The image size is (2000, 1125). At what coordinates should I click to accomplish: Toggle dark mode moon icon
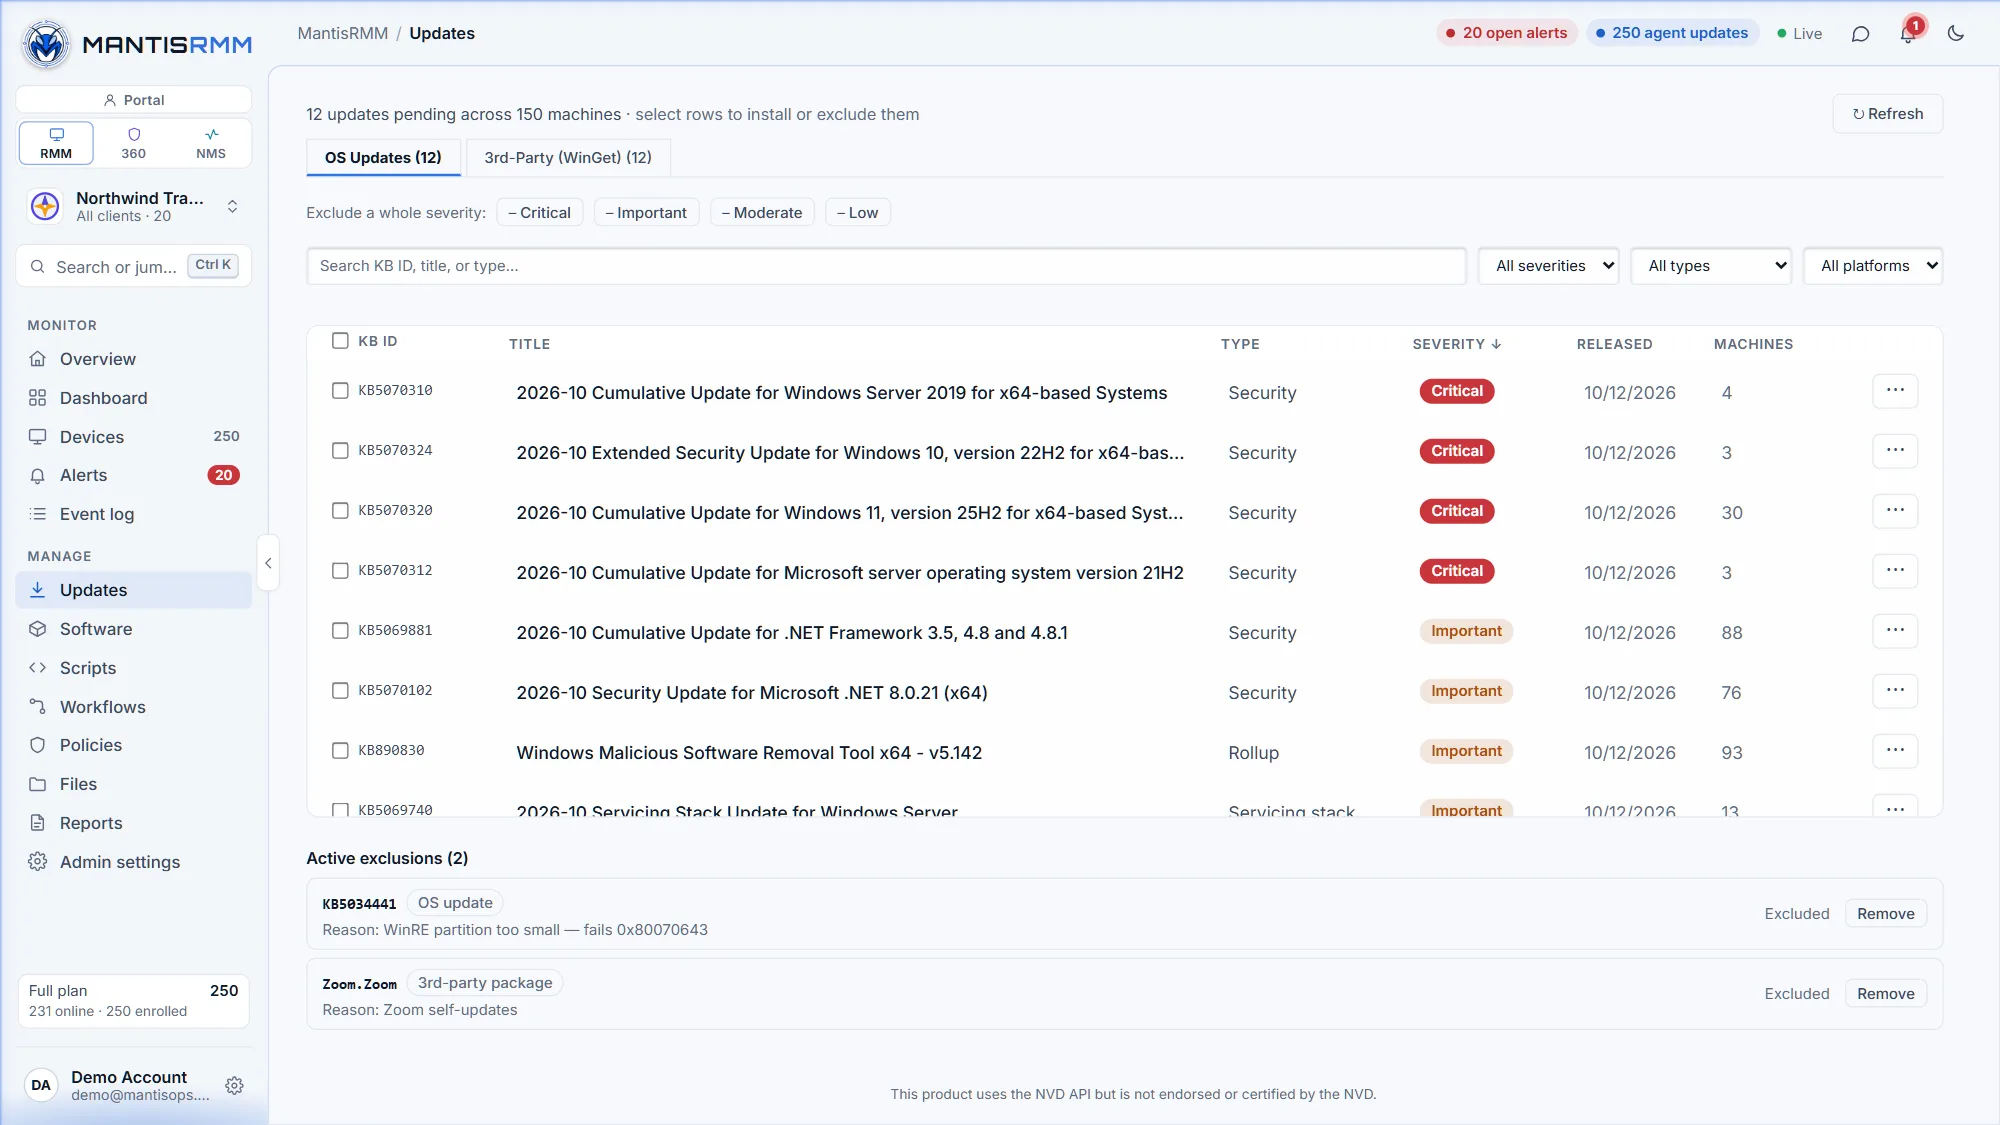click(x=1956, y=34)
